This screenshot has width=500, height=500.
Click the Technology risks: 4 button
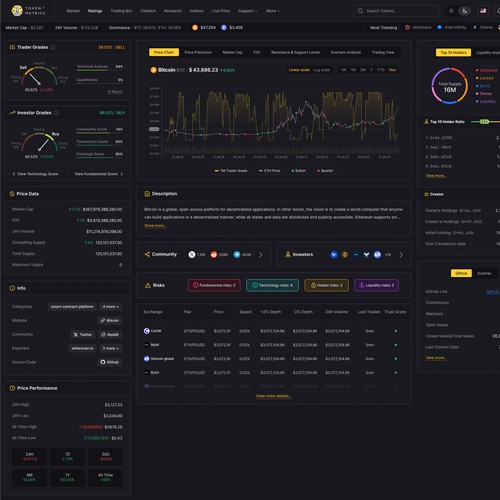[272, 285]
